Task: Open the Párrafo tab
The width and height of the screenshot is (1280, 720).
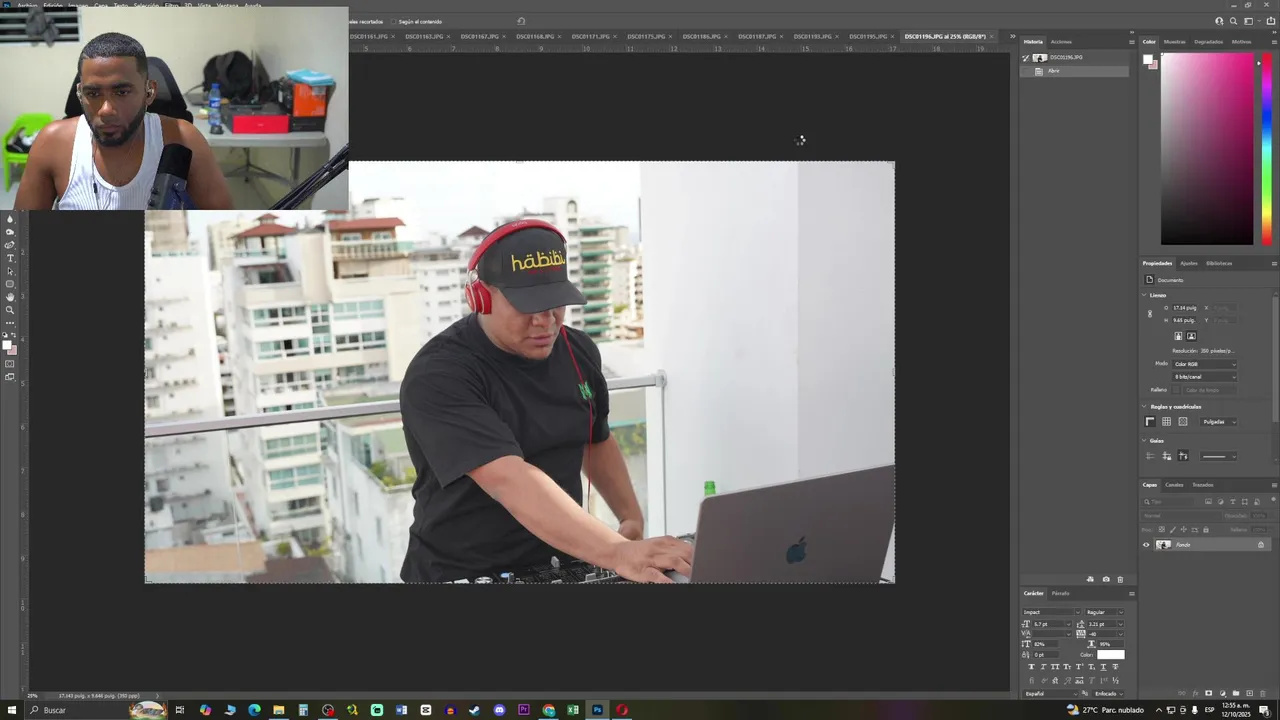Action: (x=1060, y=593)
